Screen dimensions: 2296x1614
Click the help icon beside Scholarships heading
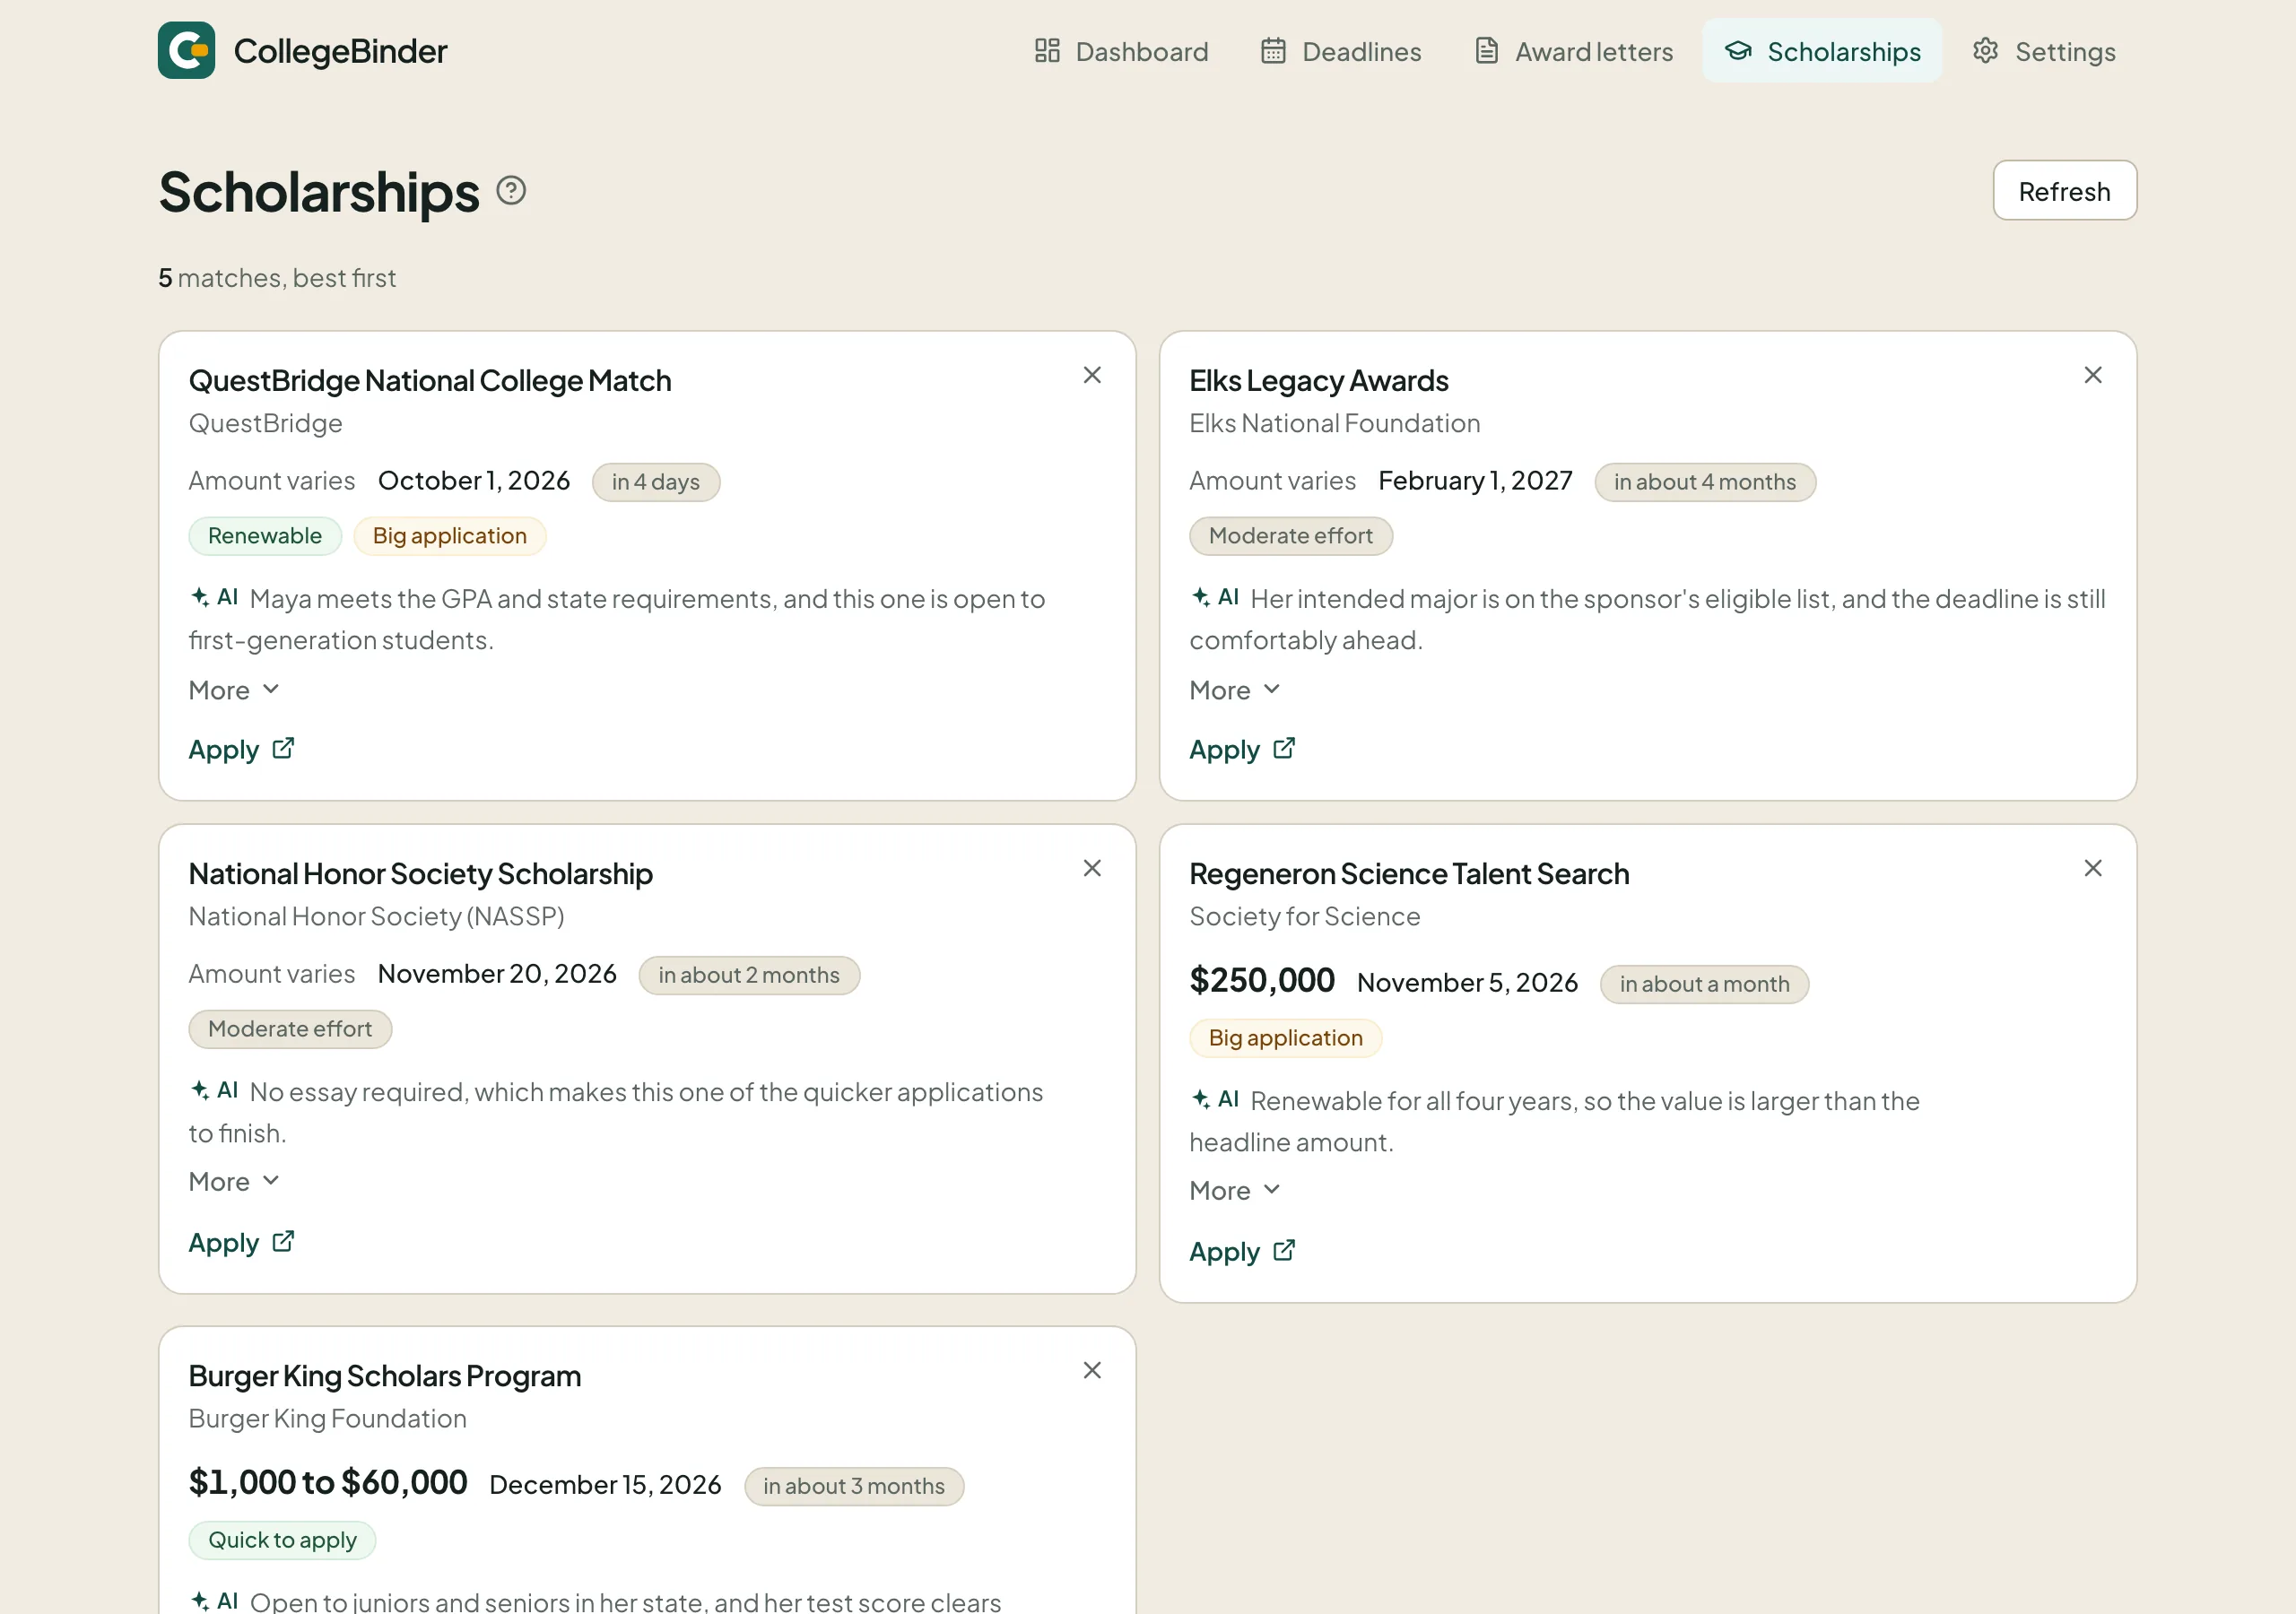click(x=511, y=190)
